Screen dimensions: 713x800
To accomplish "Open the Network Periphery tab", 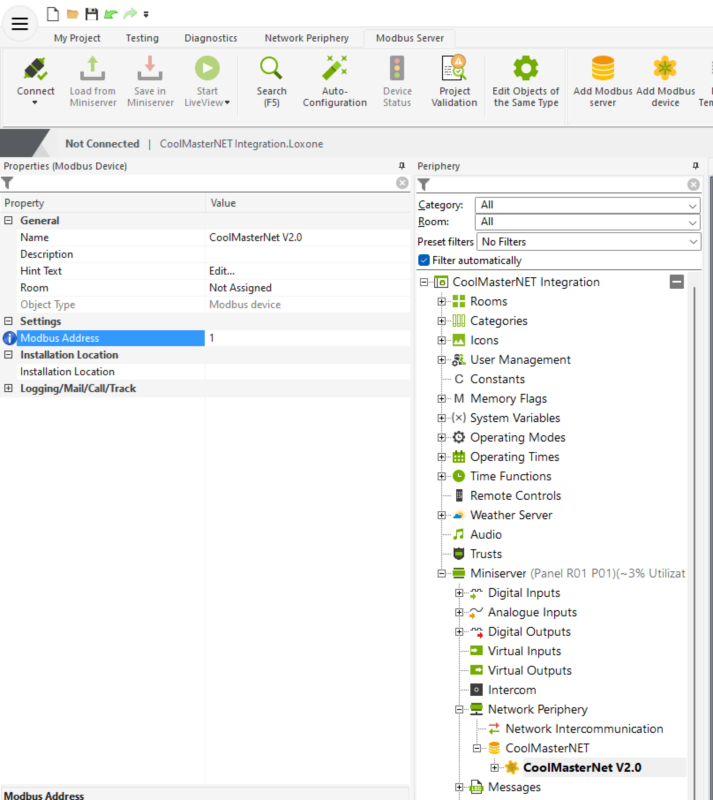I will (x=306, y=38).
